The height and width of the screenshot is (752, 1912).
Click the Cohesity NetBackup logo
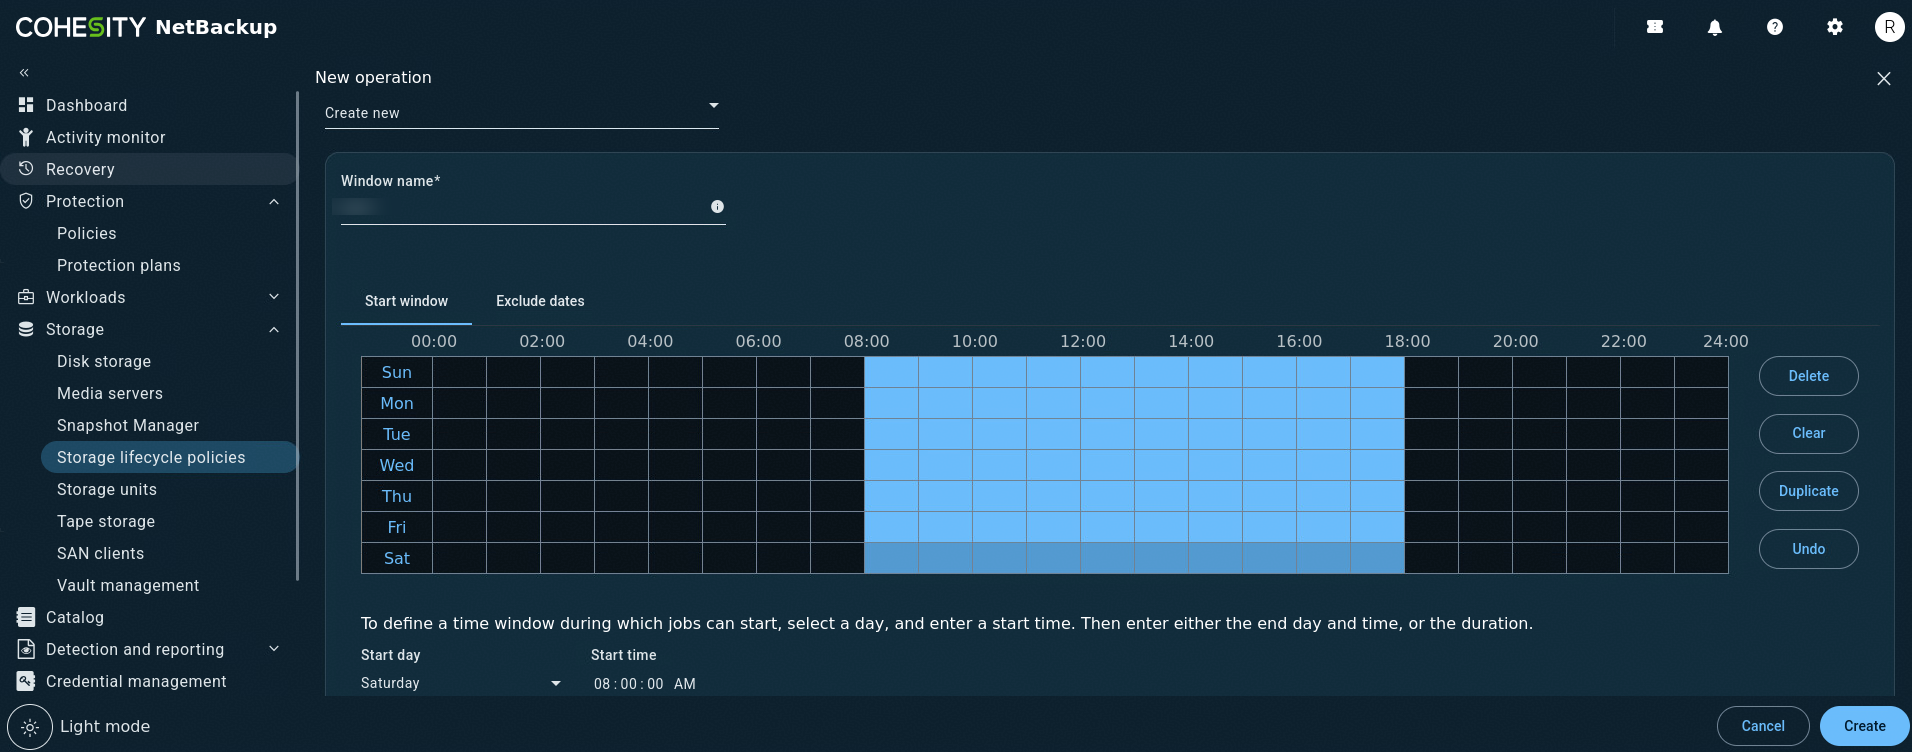coord(146,27)
